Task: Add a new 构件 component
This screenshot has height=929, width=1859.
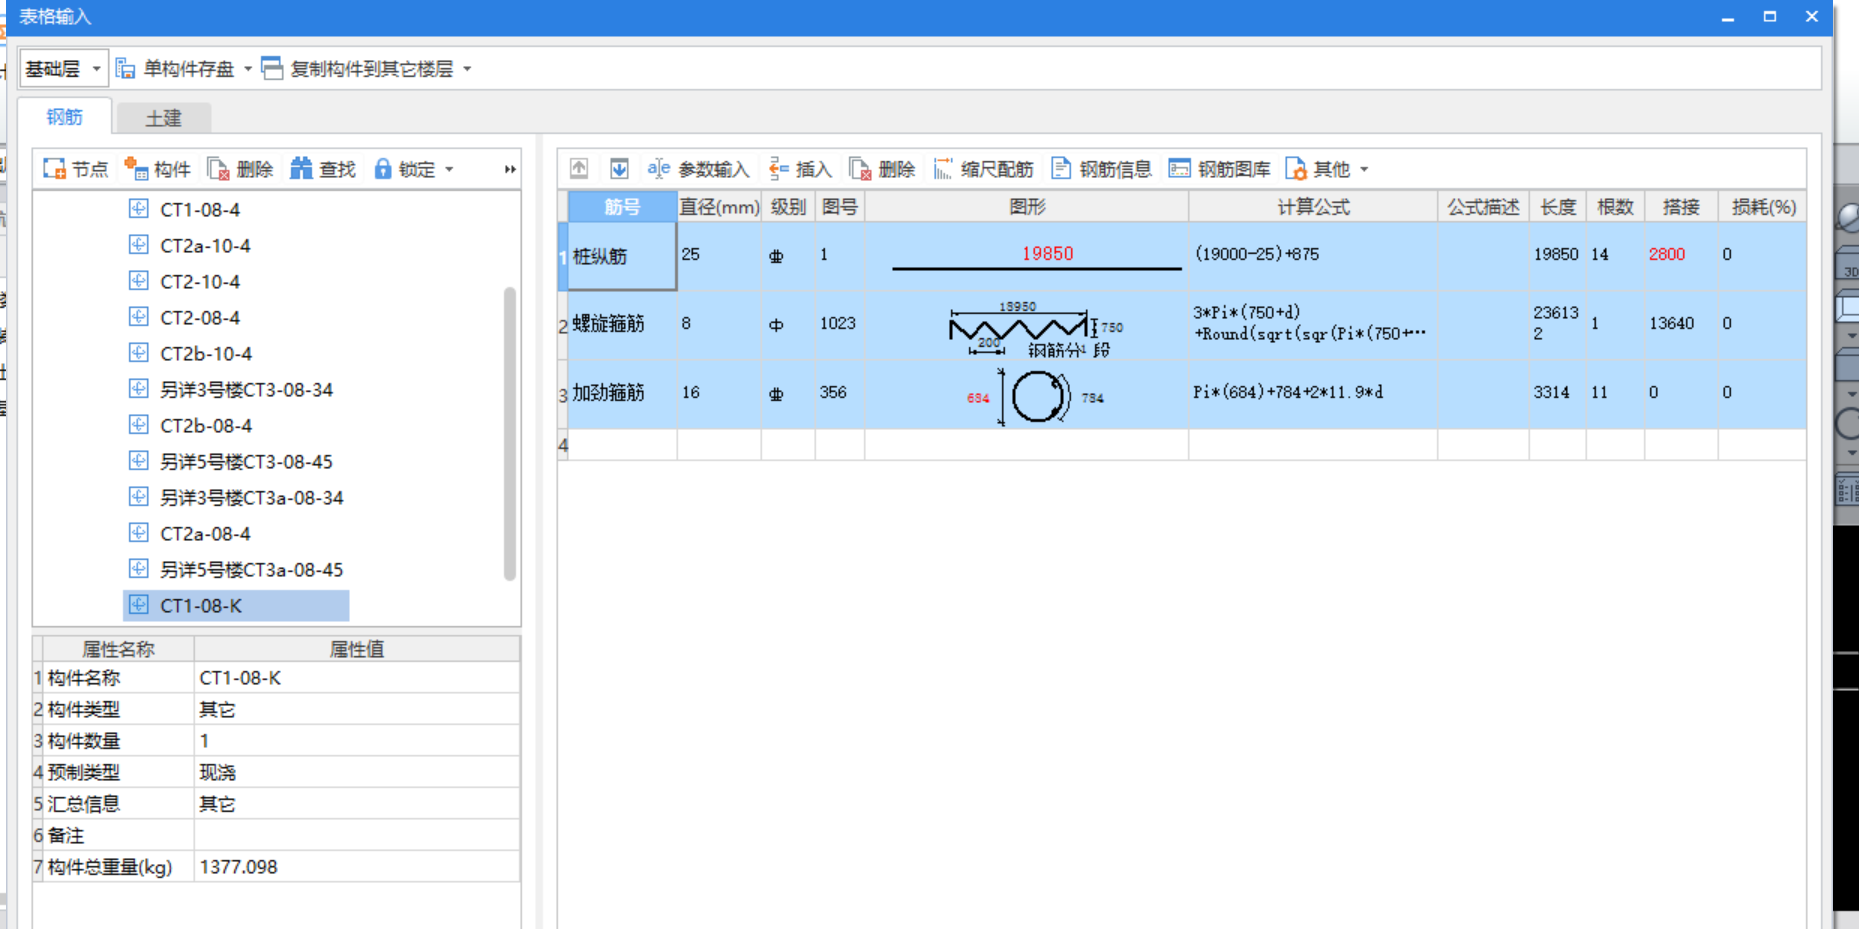Action: [157, 169]
